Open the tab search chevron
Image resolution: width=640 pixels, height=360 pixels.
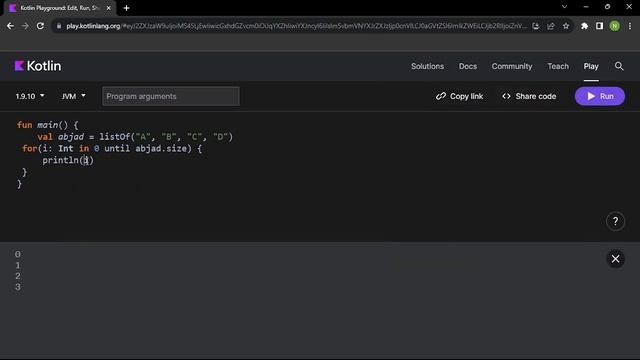(564, 7)
